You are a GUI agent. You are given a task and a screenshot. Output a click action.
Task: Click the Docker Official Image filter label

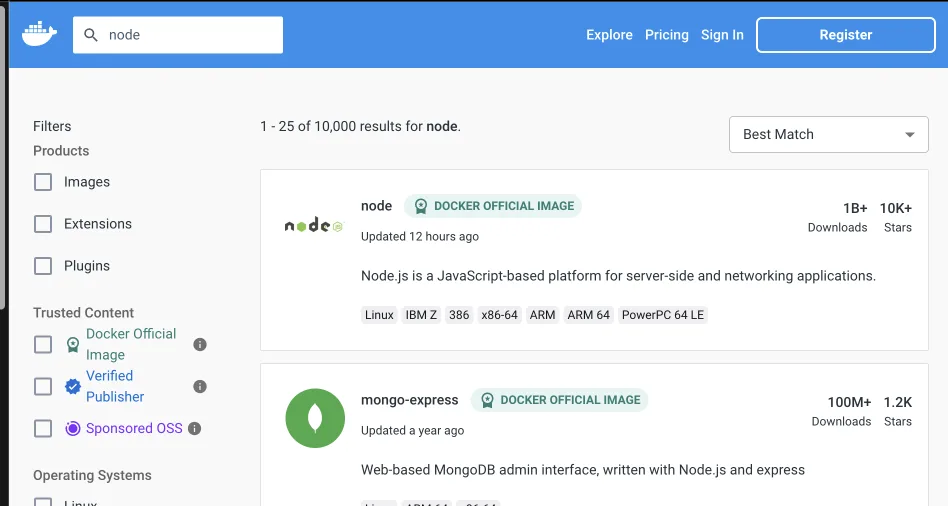[131, 344]
